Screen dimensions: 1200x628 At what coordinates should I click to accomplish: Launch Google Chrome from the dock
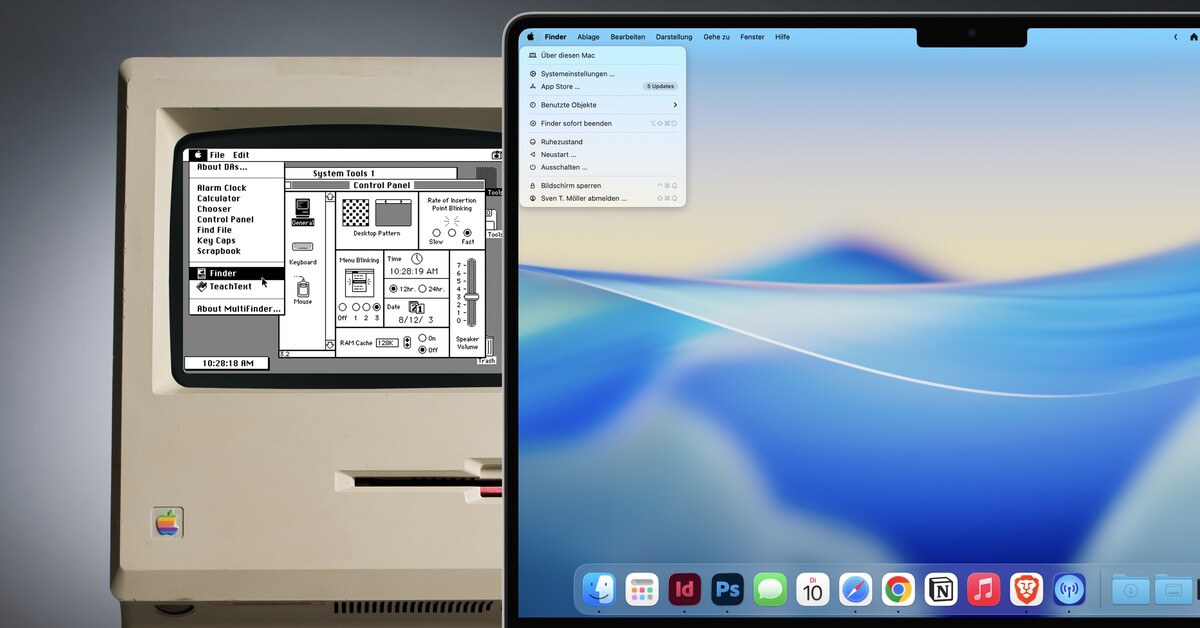click(x=898, y=589)
